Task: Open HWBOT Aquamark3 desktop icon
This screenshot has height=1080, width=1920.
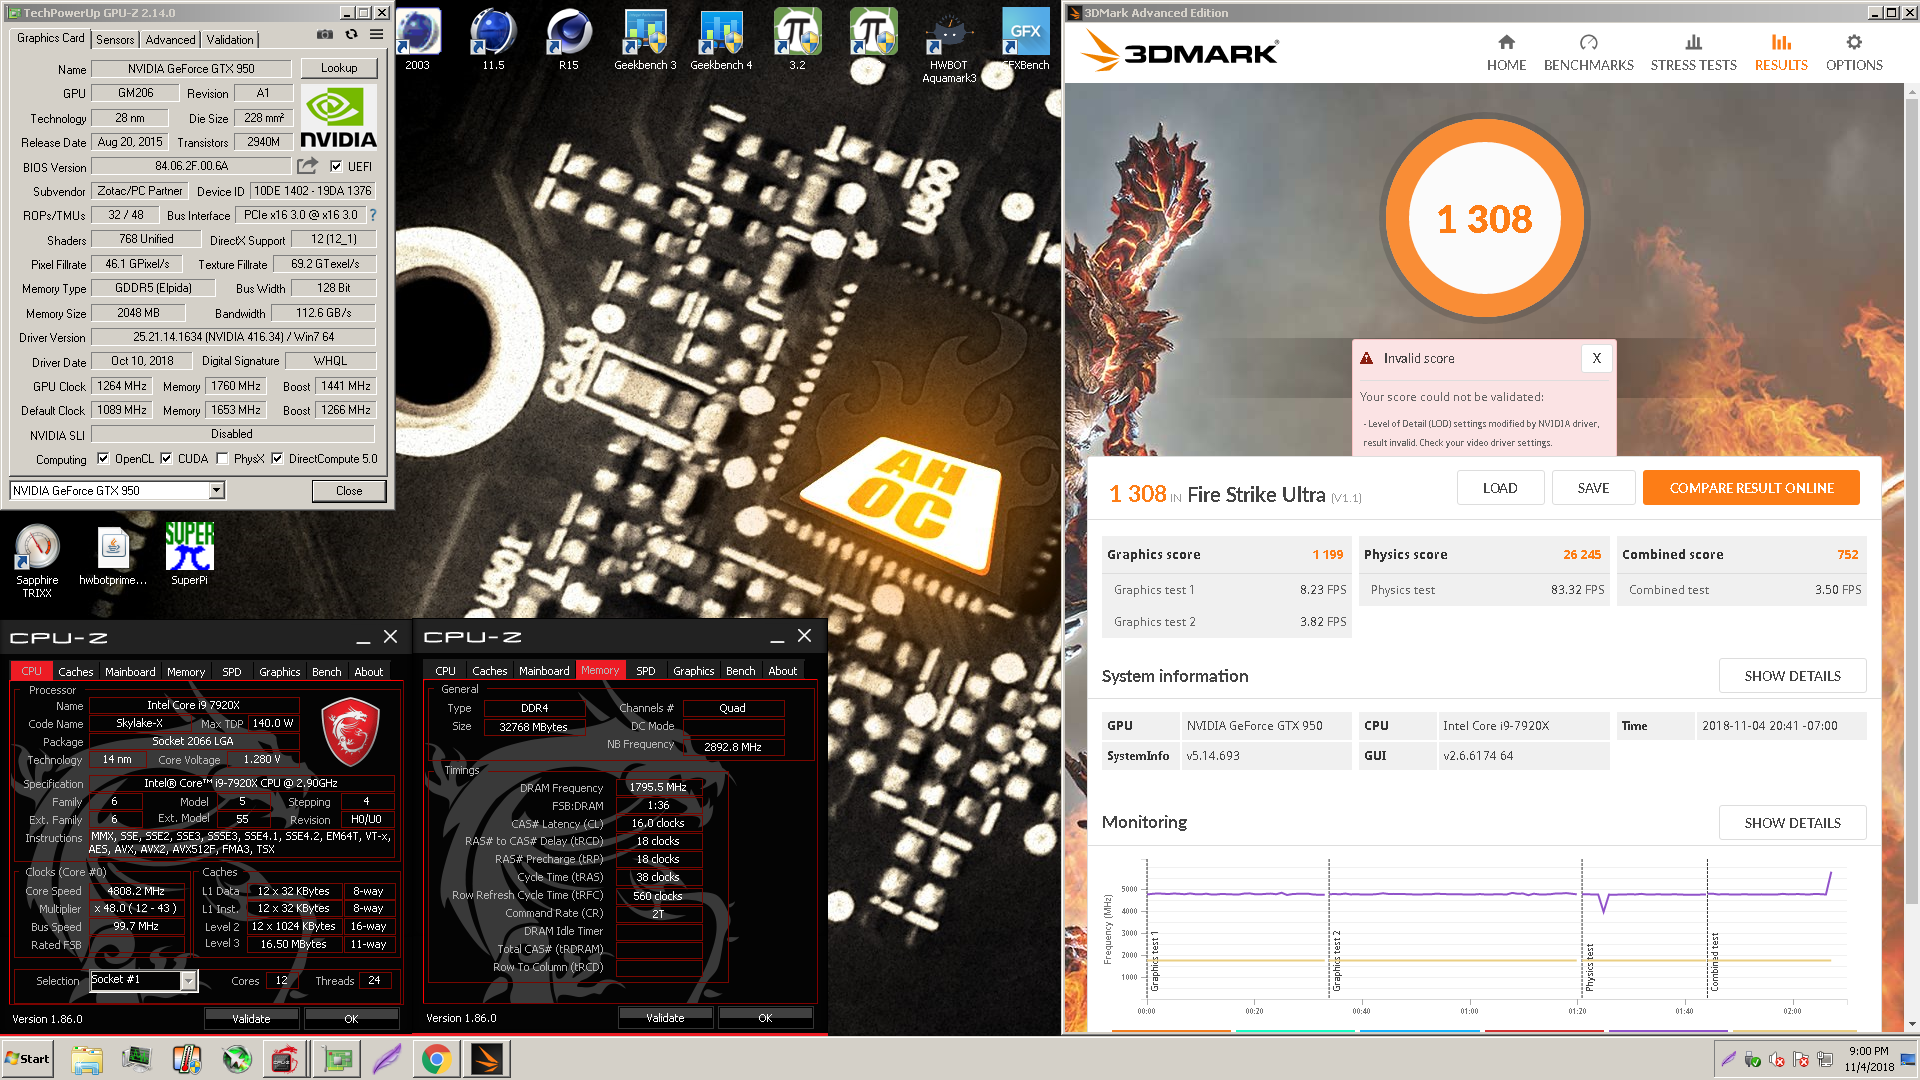Action: [x=949, y=46]
